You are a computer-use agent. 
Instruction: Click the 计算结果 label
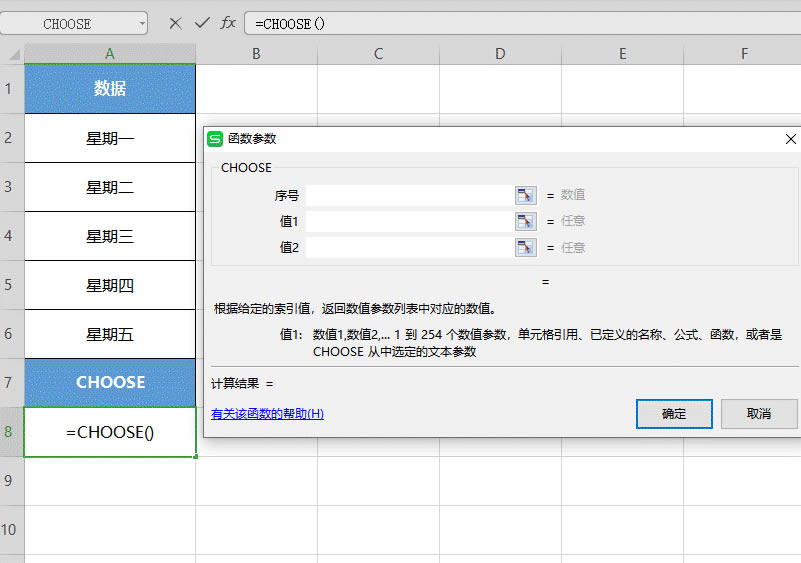pyautogui.click(x=235, y=383)
